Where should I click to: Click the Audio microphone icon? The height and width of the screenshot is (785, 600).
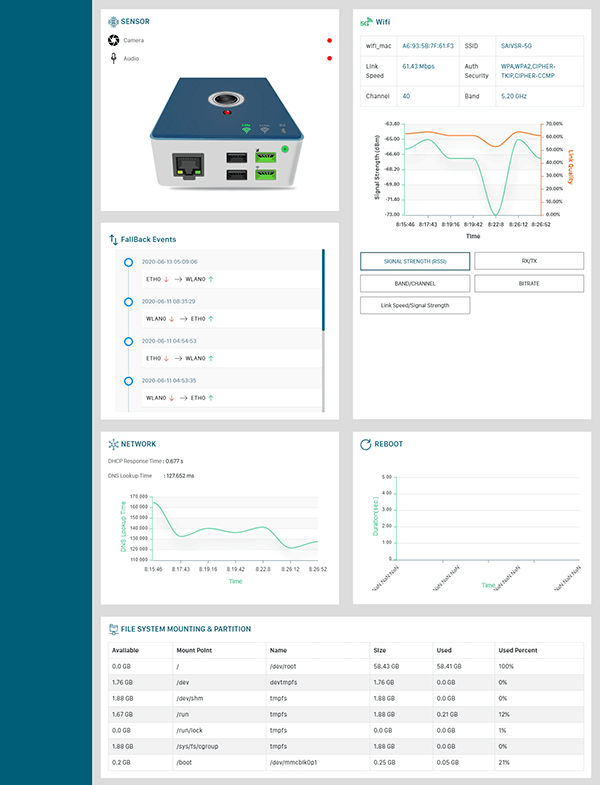tap(114, 58)
